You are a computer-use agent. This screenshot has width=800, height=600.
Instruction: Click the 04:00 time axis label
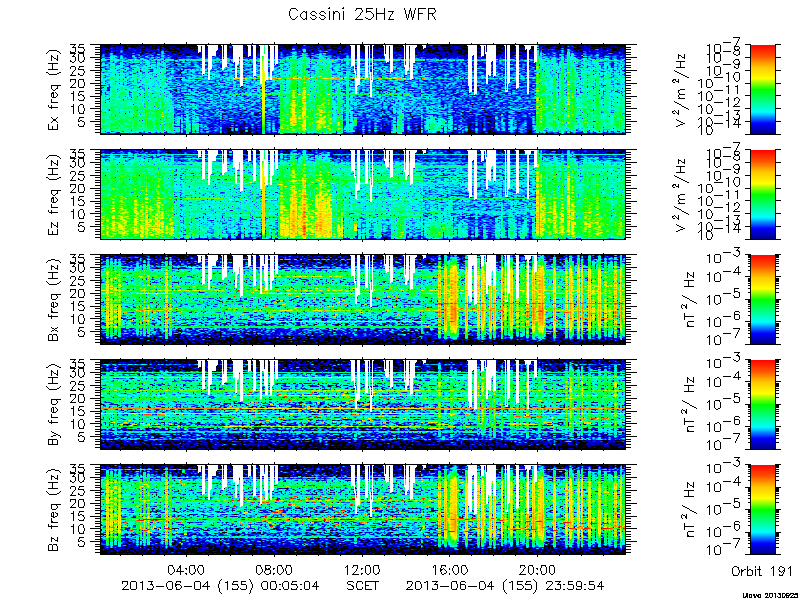click(187, 569)
